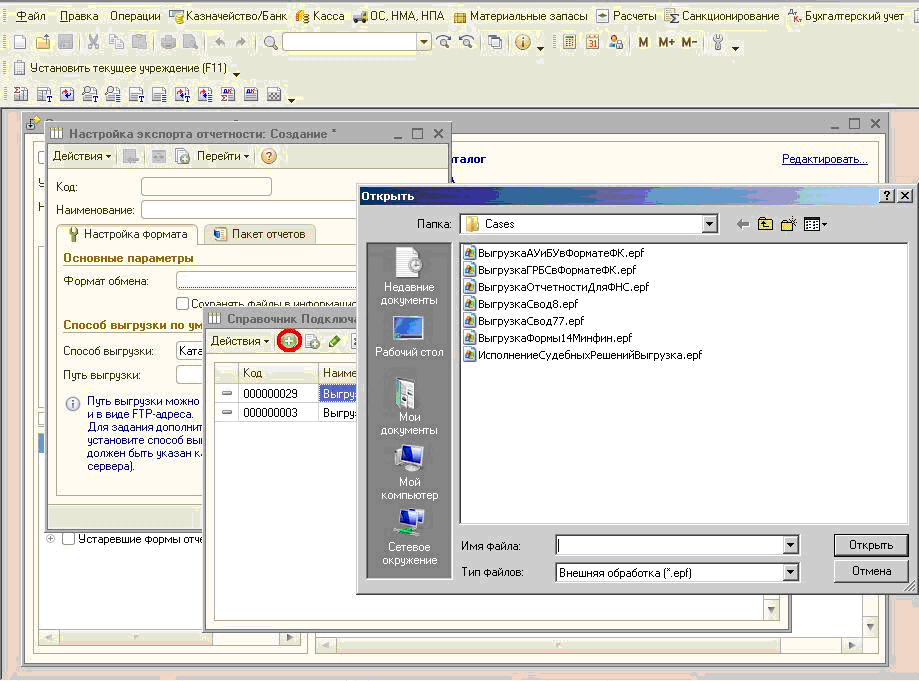Toggle the Сохранять файлы в информационной базе checkbox
This screenshot has height=681, width=919.
[x=183, y=303]
